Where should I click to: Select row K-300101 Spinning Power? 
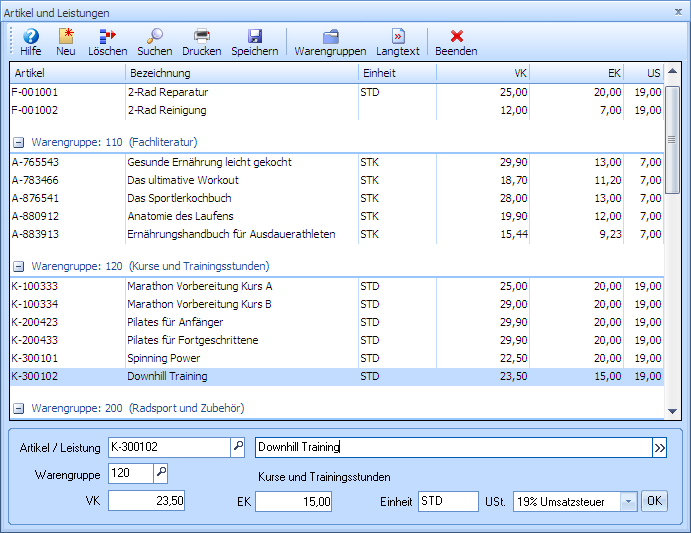click(x=337, y=359)
